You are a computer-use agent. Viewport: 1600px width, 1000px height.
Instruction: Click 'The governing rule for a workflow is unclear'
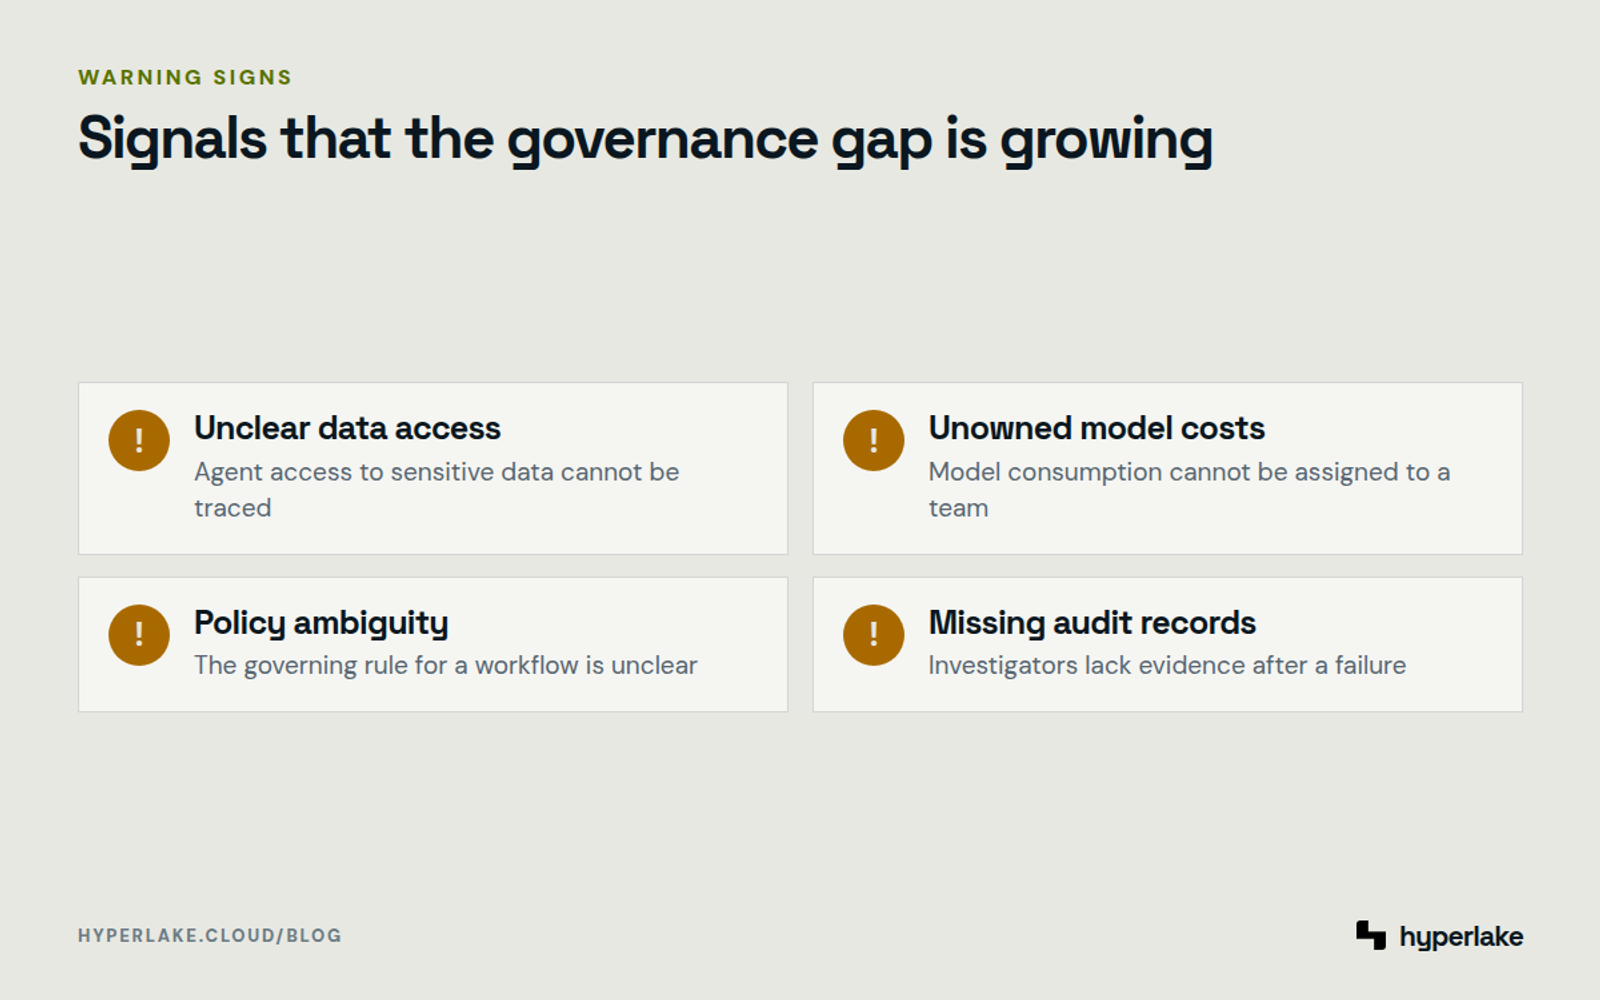446,665
